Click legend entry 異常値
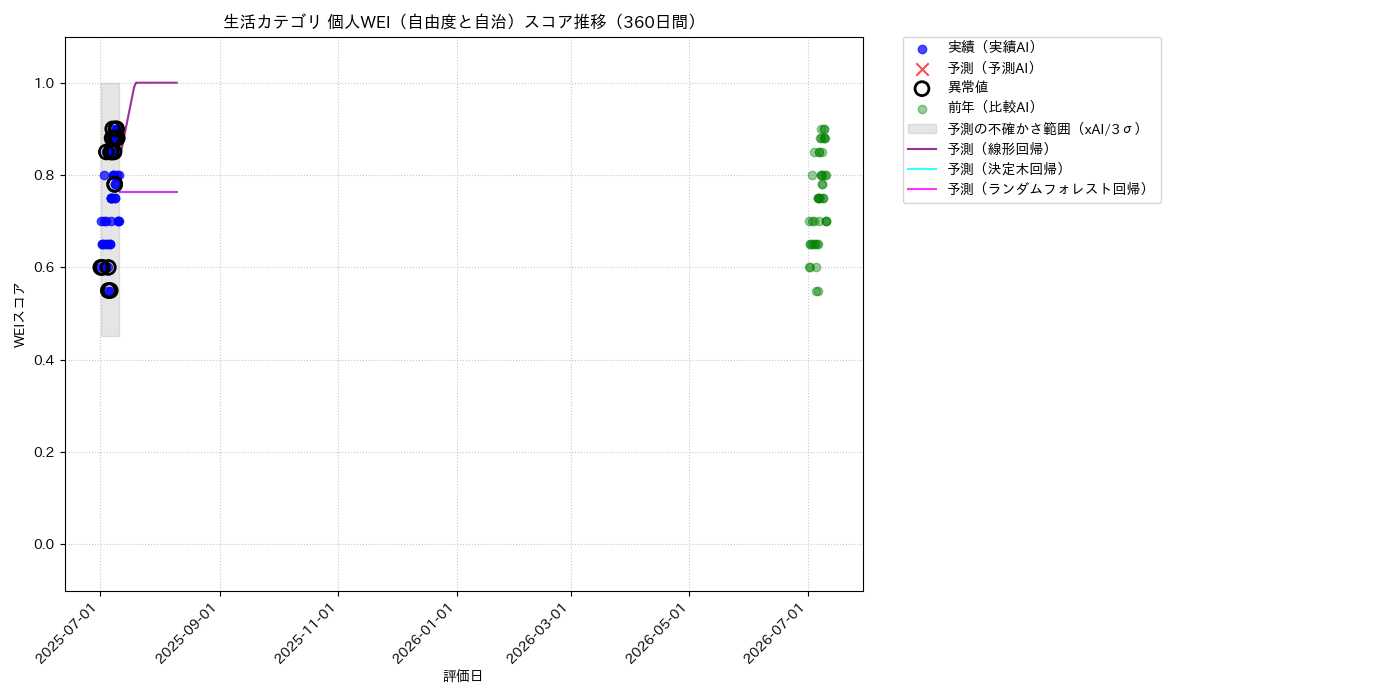This screenshot has width=1400, height=700. [x=968, y=88]
